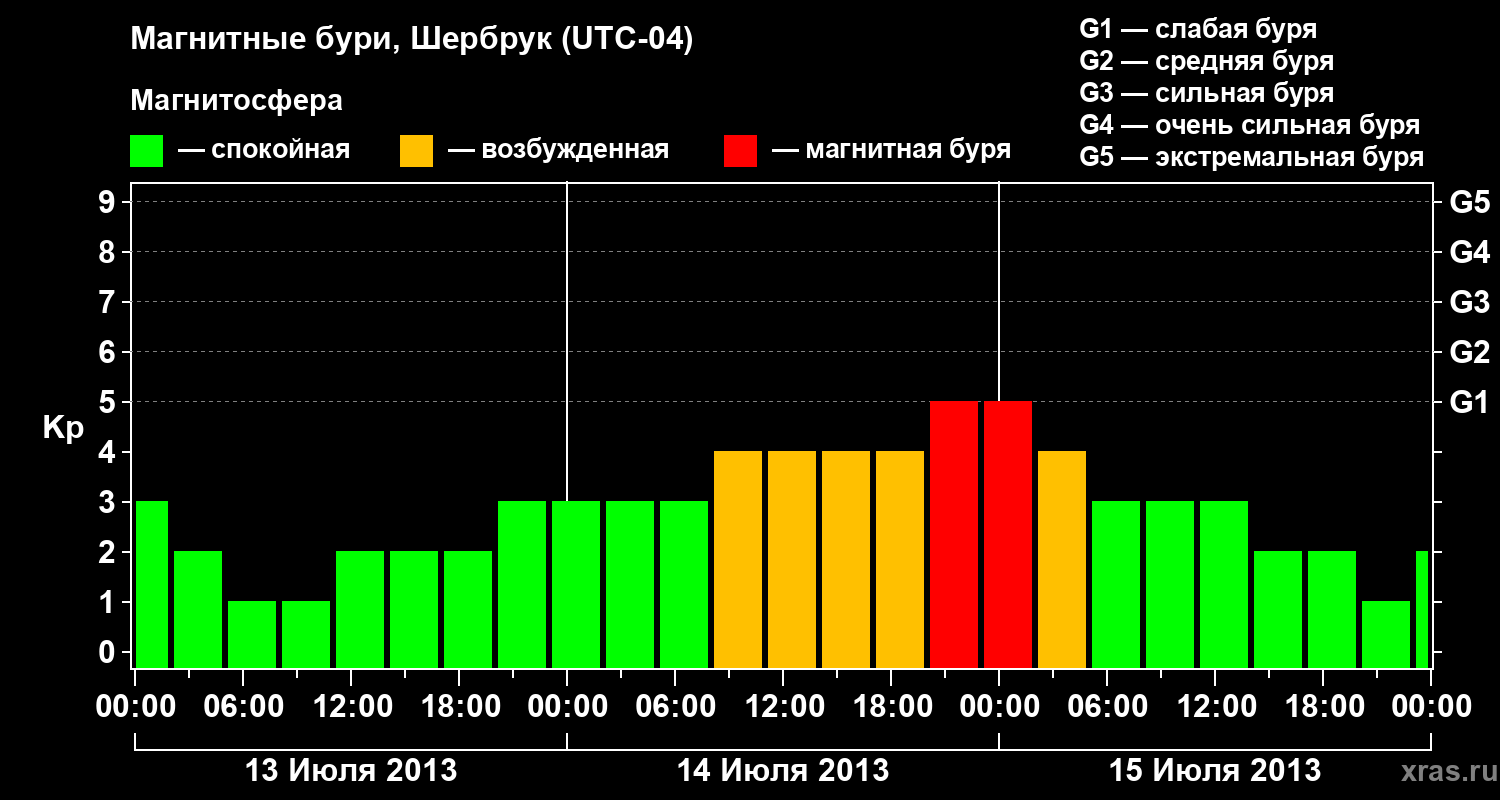Click the Kp value 9 on left axis

pyautogui.click(x=109, y=202)
